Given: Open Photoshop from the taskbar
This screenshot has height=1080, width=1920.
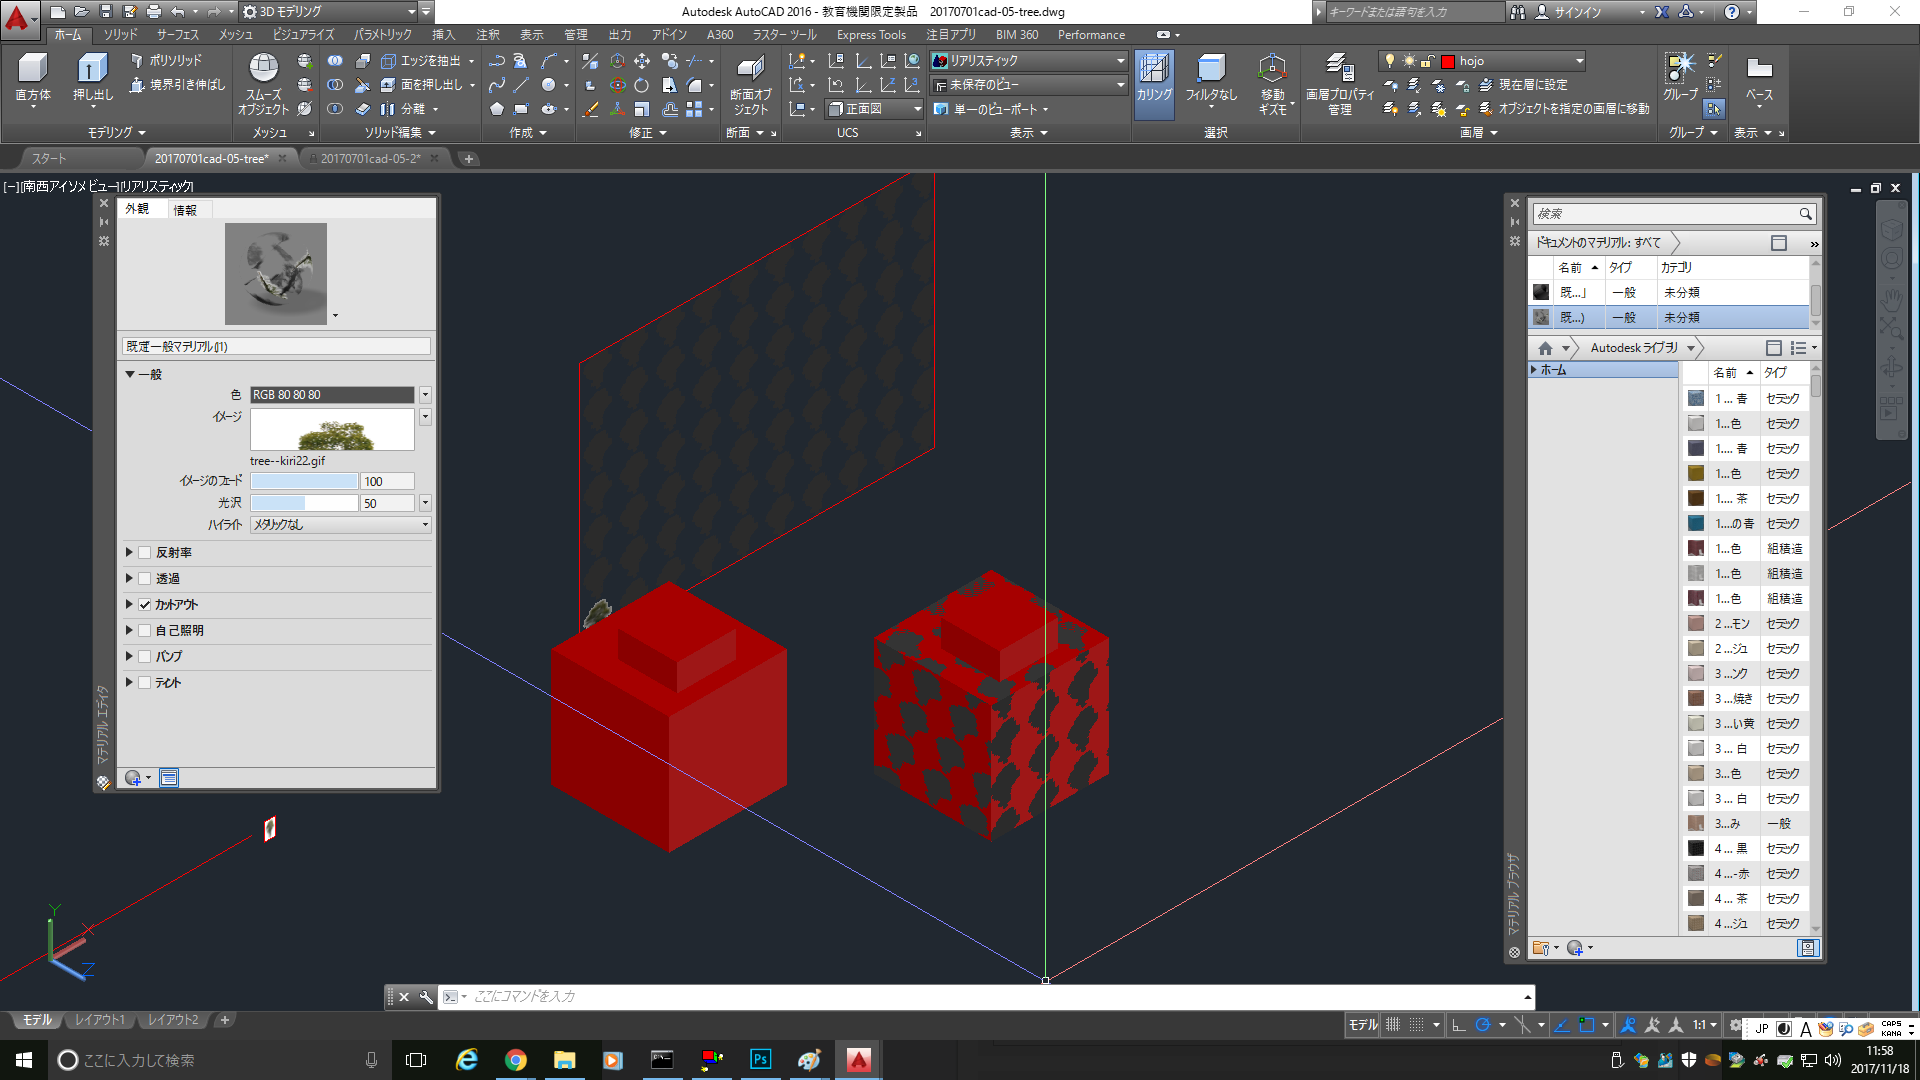Looking at the screenshot, I should (x=760, y=1060).
